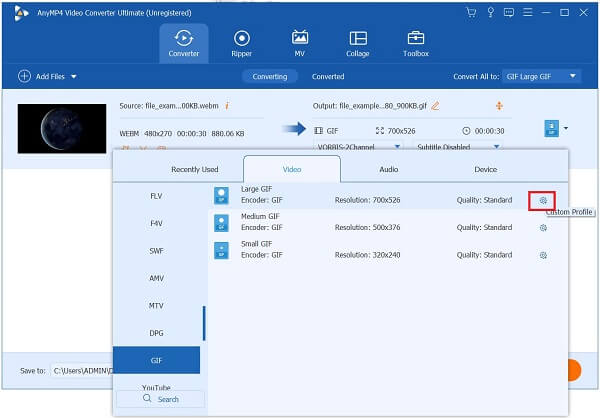Rename output file with pencil icon
Screen dimensions: 600x418
[x=435, y=106]
